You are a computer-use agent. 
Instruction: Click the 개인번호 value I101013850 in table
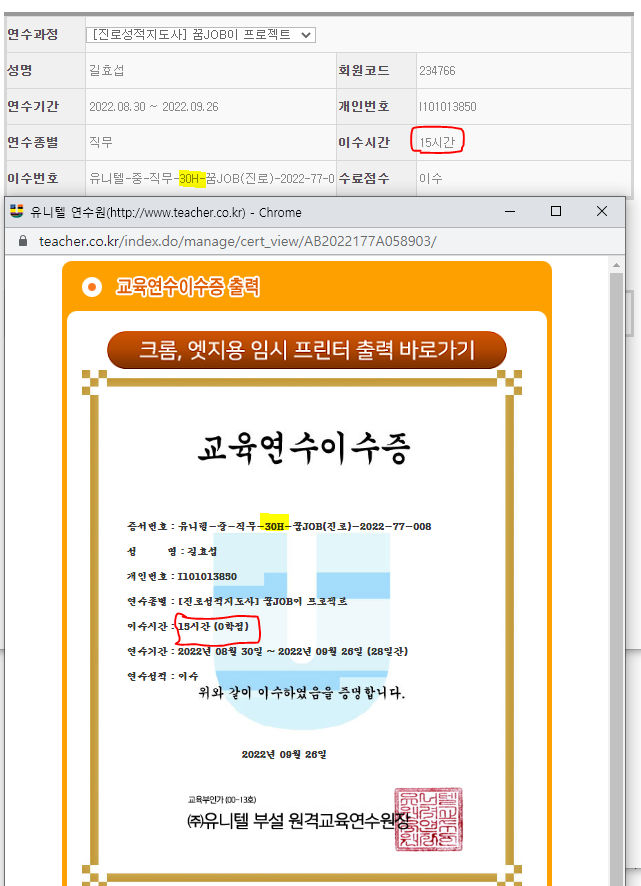tap(448, 107)
